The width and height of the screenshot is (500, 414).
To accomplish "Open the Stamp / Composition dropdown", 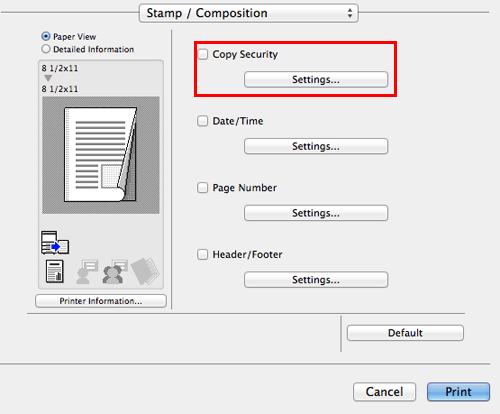I will click(249, 13).
